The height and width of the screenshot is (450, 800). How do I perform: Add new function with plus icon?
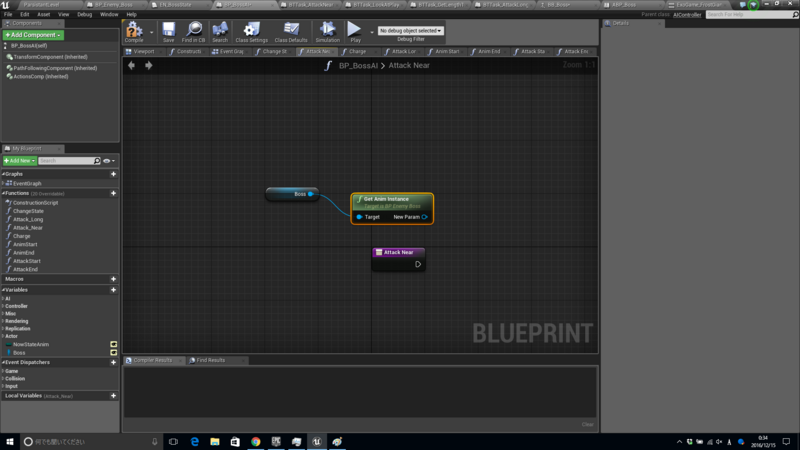tap(113, 193)
